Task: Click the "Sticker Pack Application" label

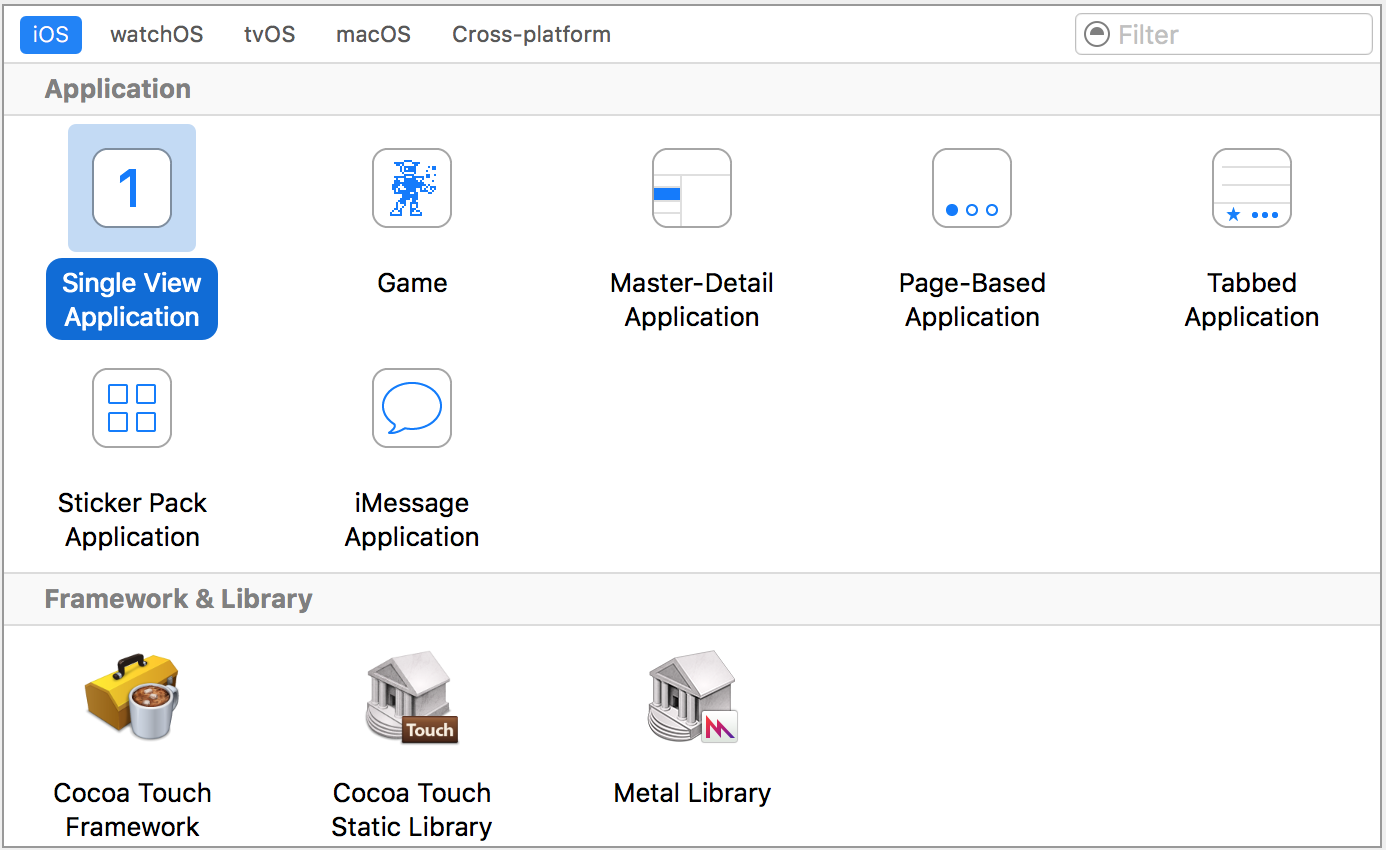Action: point(132,520)
